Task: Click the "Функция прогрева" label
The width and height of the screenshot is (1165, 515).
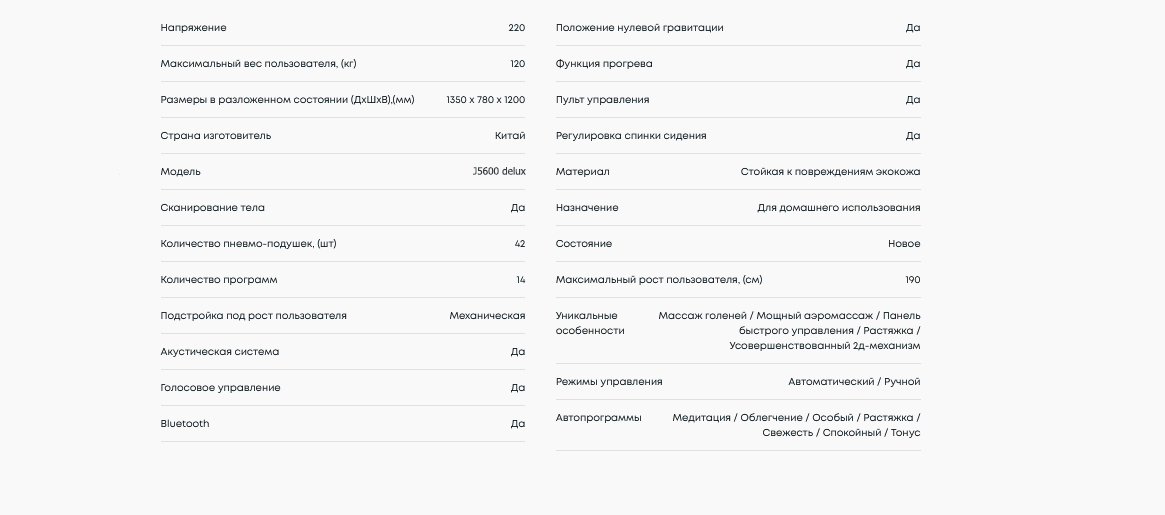Action: click(x=604, y=64)
